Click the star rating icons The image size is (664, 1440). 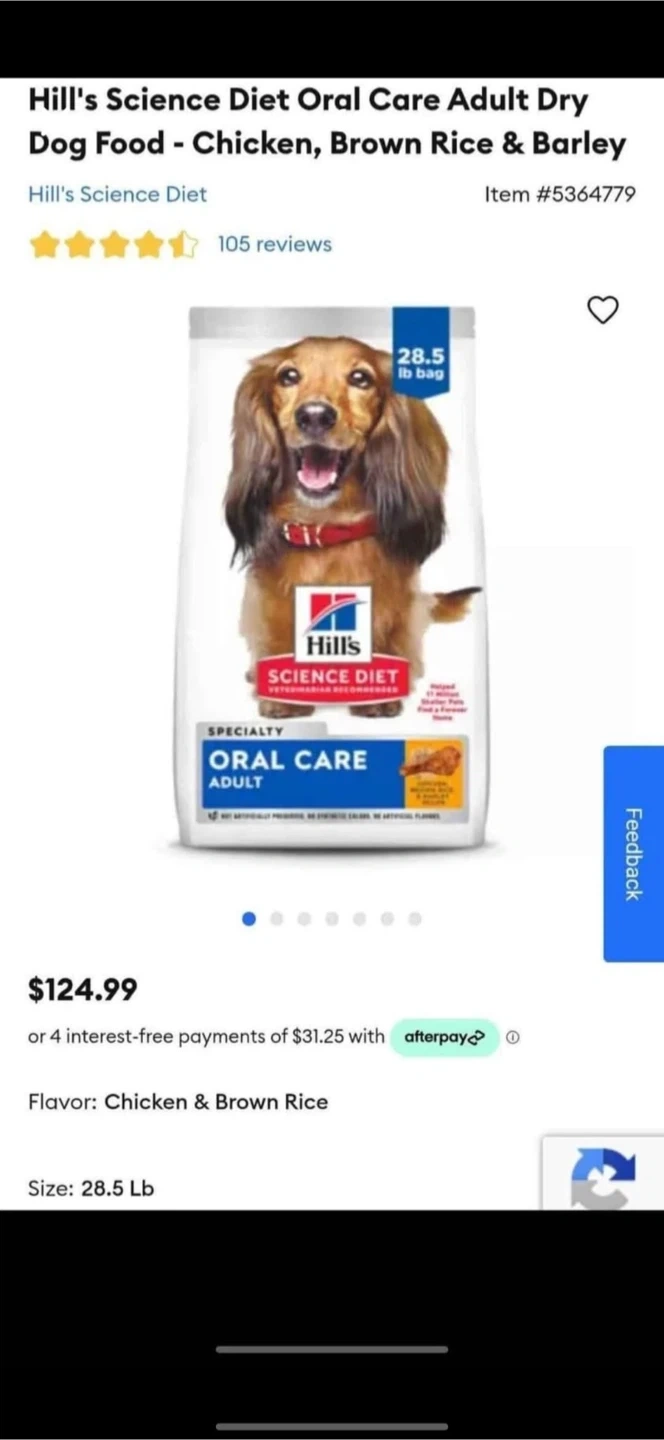click(x=113, y=244)
